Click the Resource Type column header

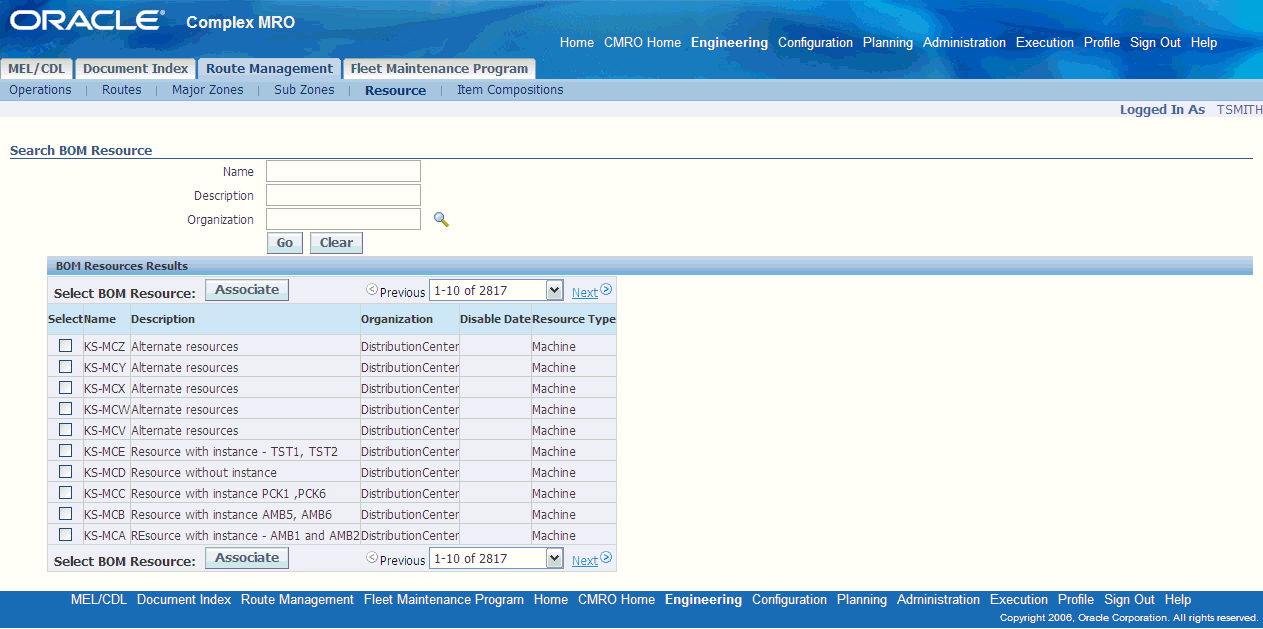(x=574, y=319)
